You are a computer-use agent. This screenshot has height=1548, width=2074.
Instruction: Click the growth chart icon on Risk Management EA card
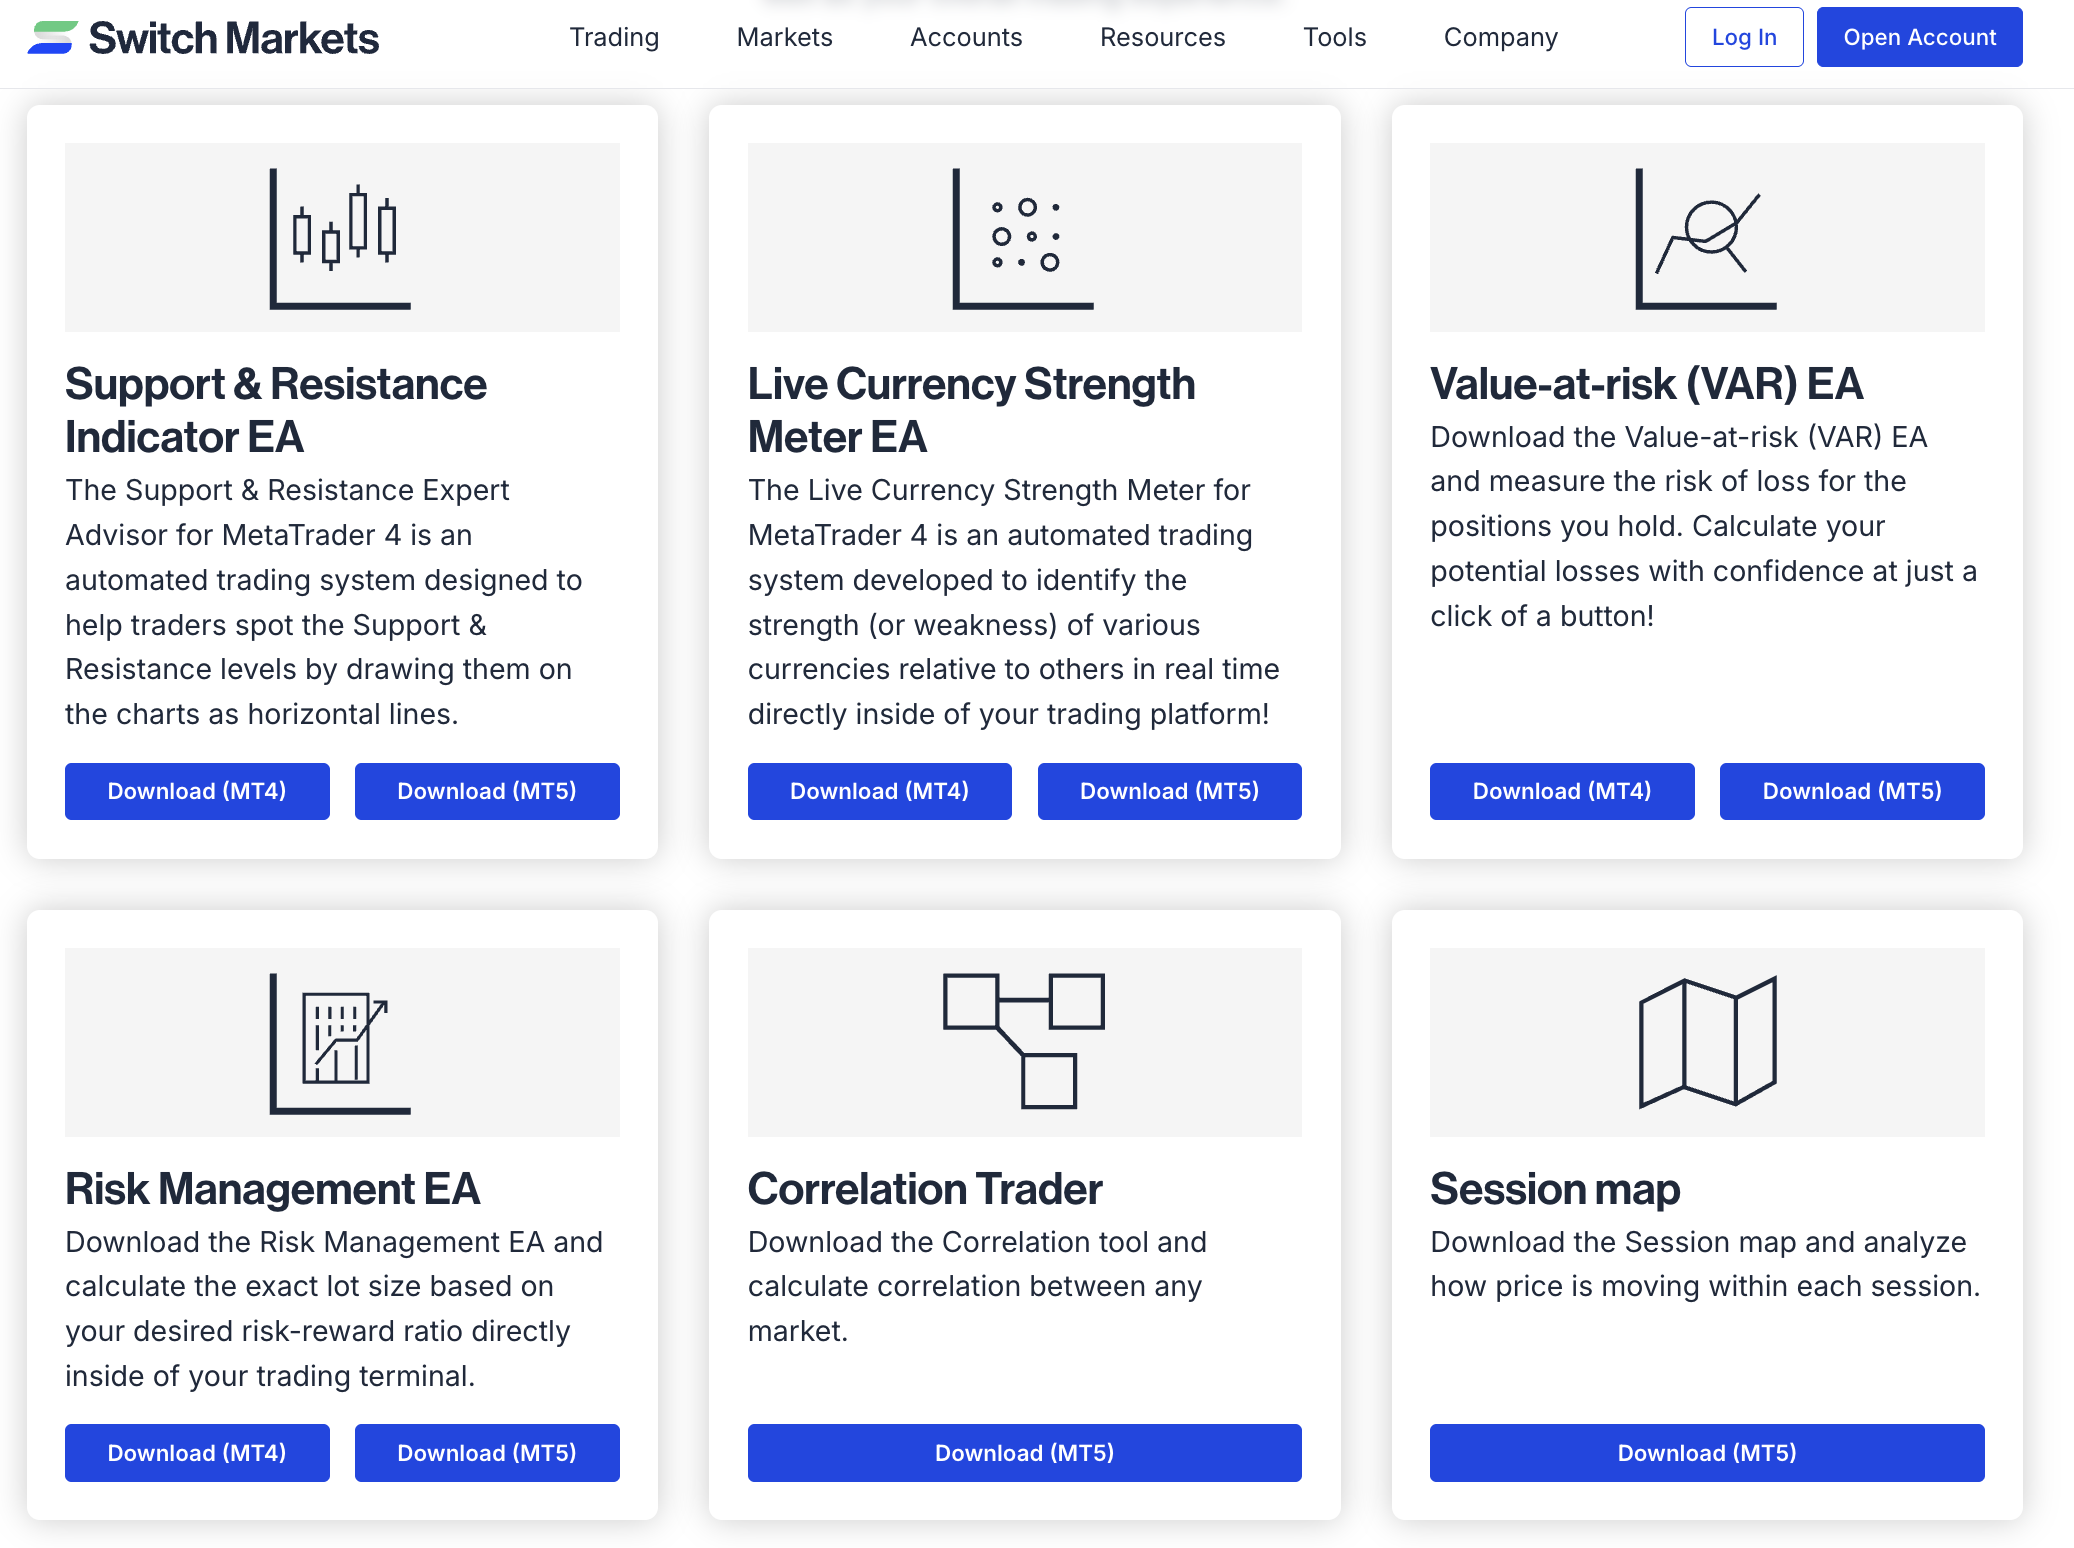tap(340, 1043)
